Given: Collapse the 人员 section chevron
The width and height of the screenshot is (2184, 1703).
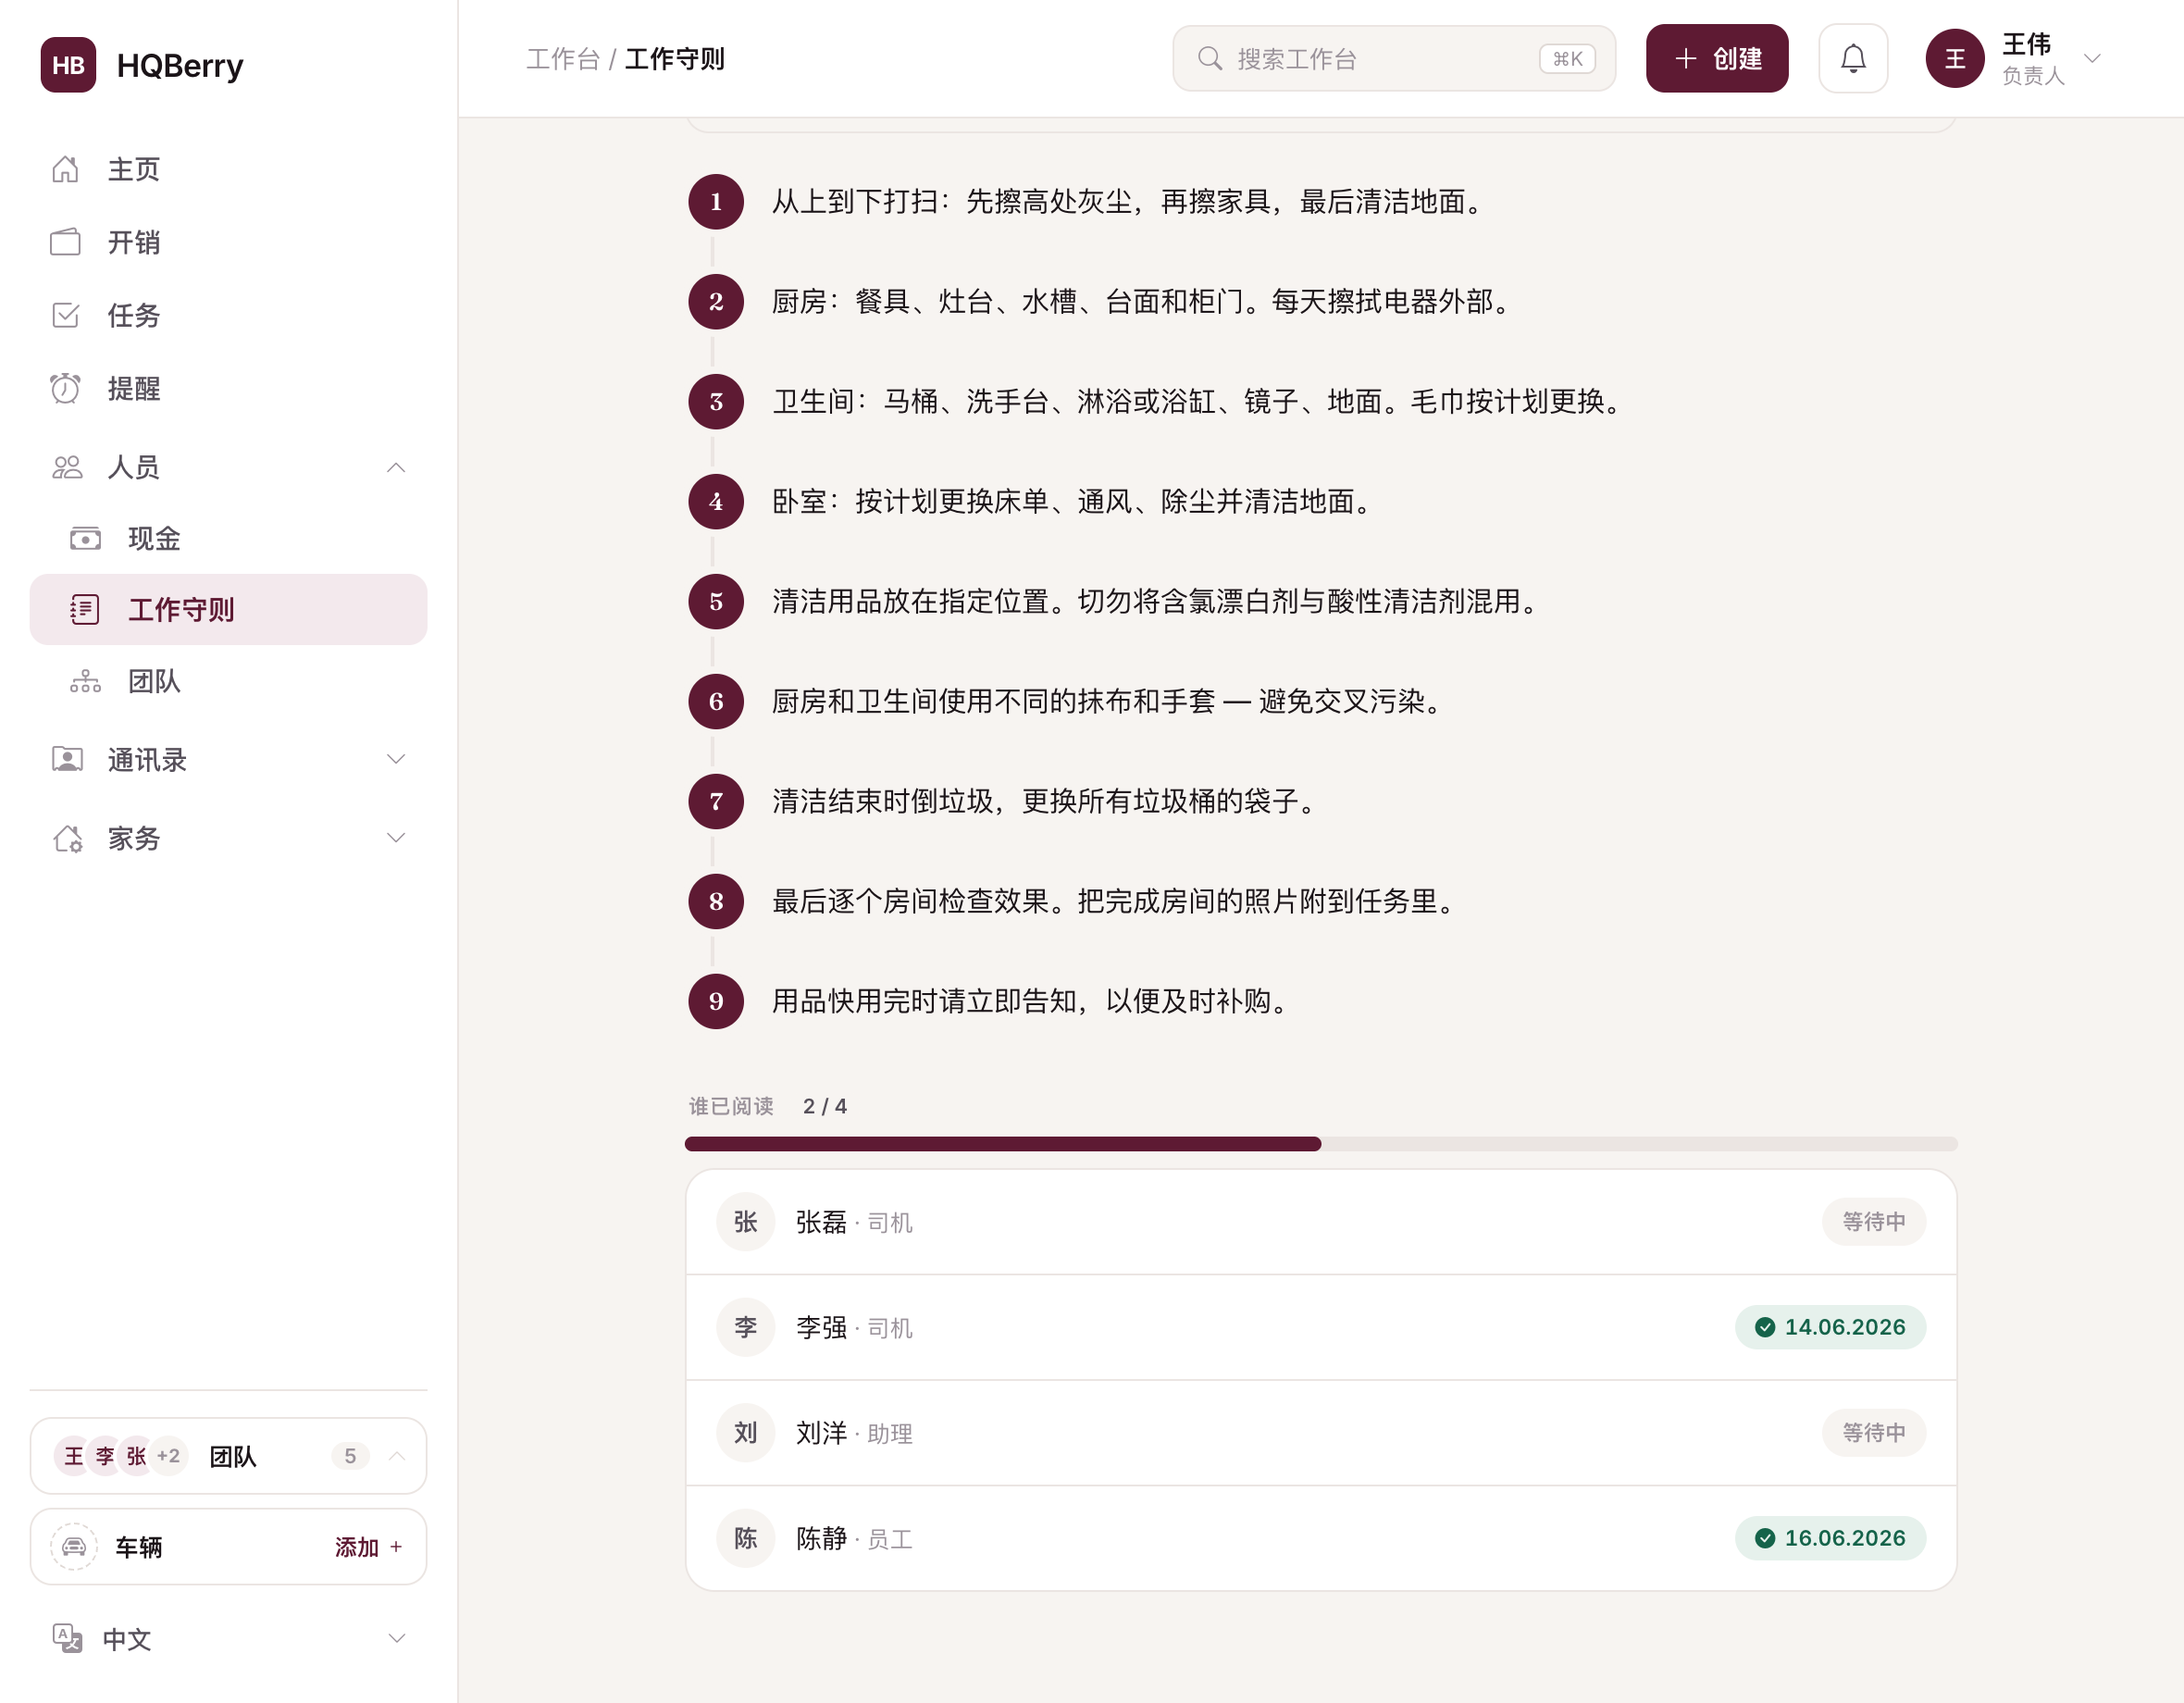Looking at the screenshot, I should click(396, 467).
